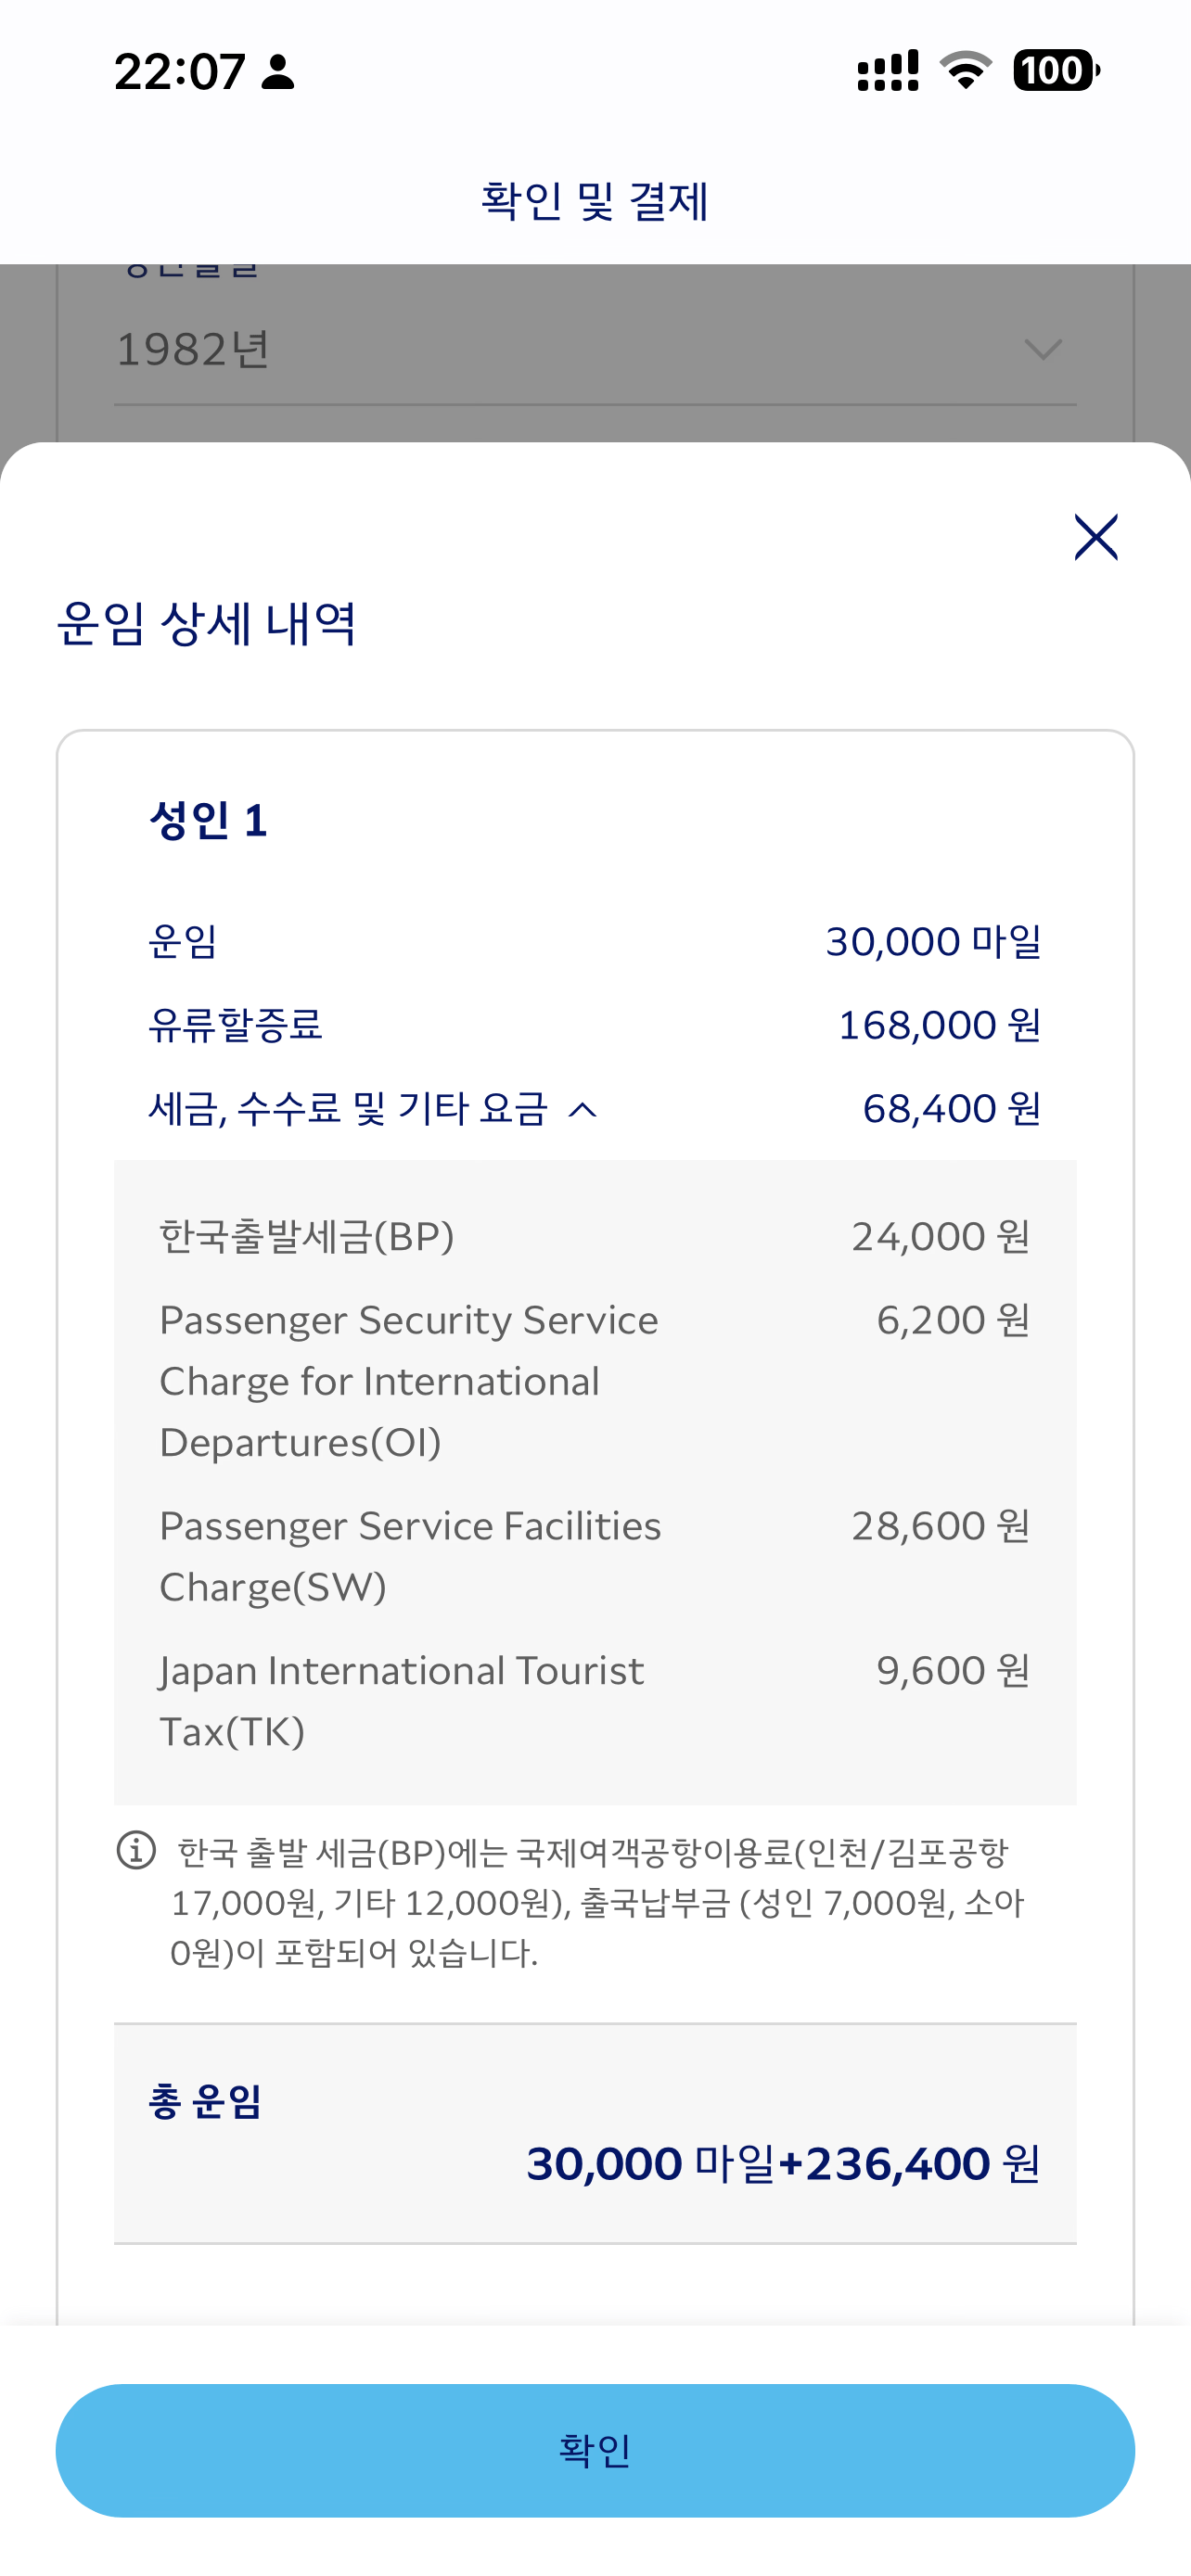Tap the 성인 1 passenger heading
The width and height of the screenshot is (1191, 2576).
208,820
